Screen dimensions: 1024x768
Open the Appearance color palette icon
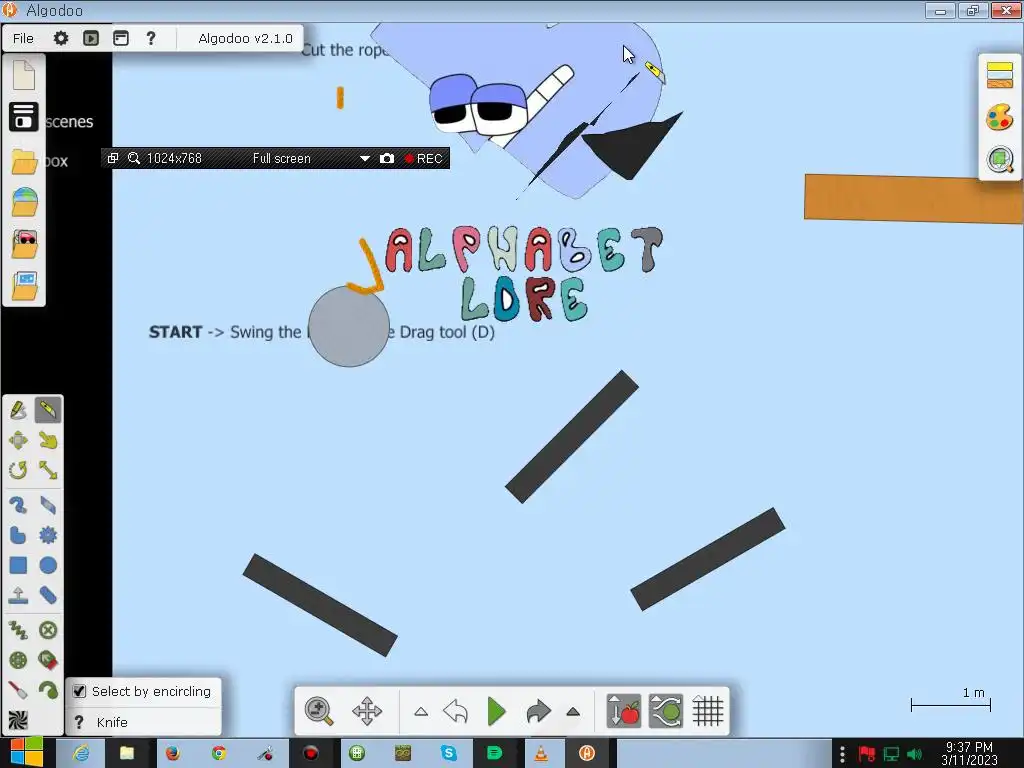click(1000, 118)
